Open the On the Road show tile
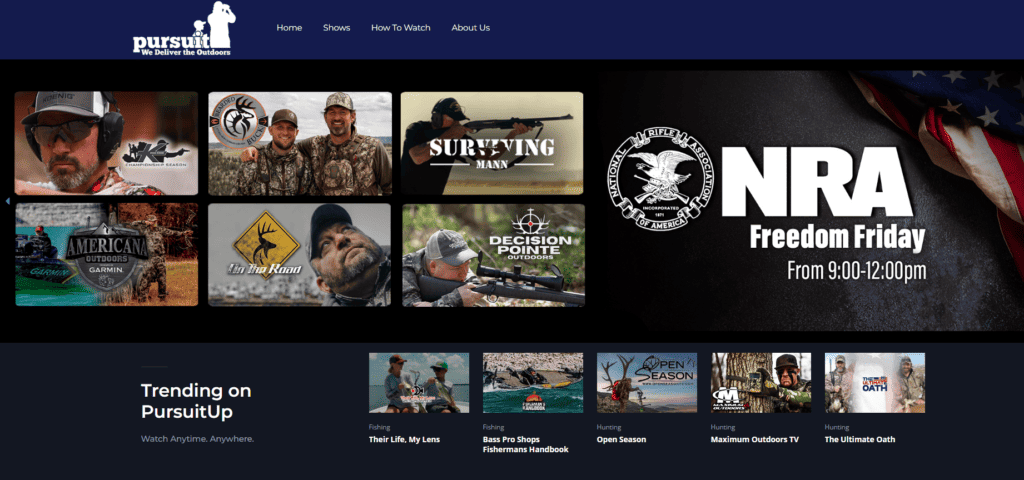The width and height of the screenshot is (1024, 480). click(299, 255)
